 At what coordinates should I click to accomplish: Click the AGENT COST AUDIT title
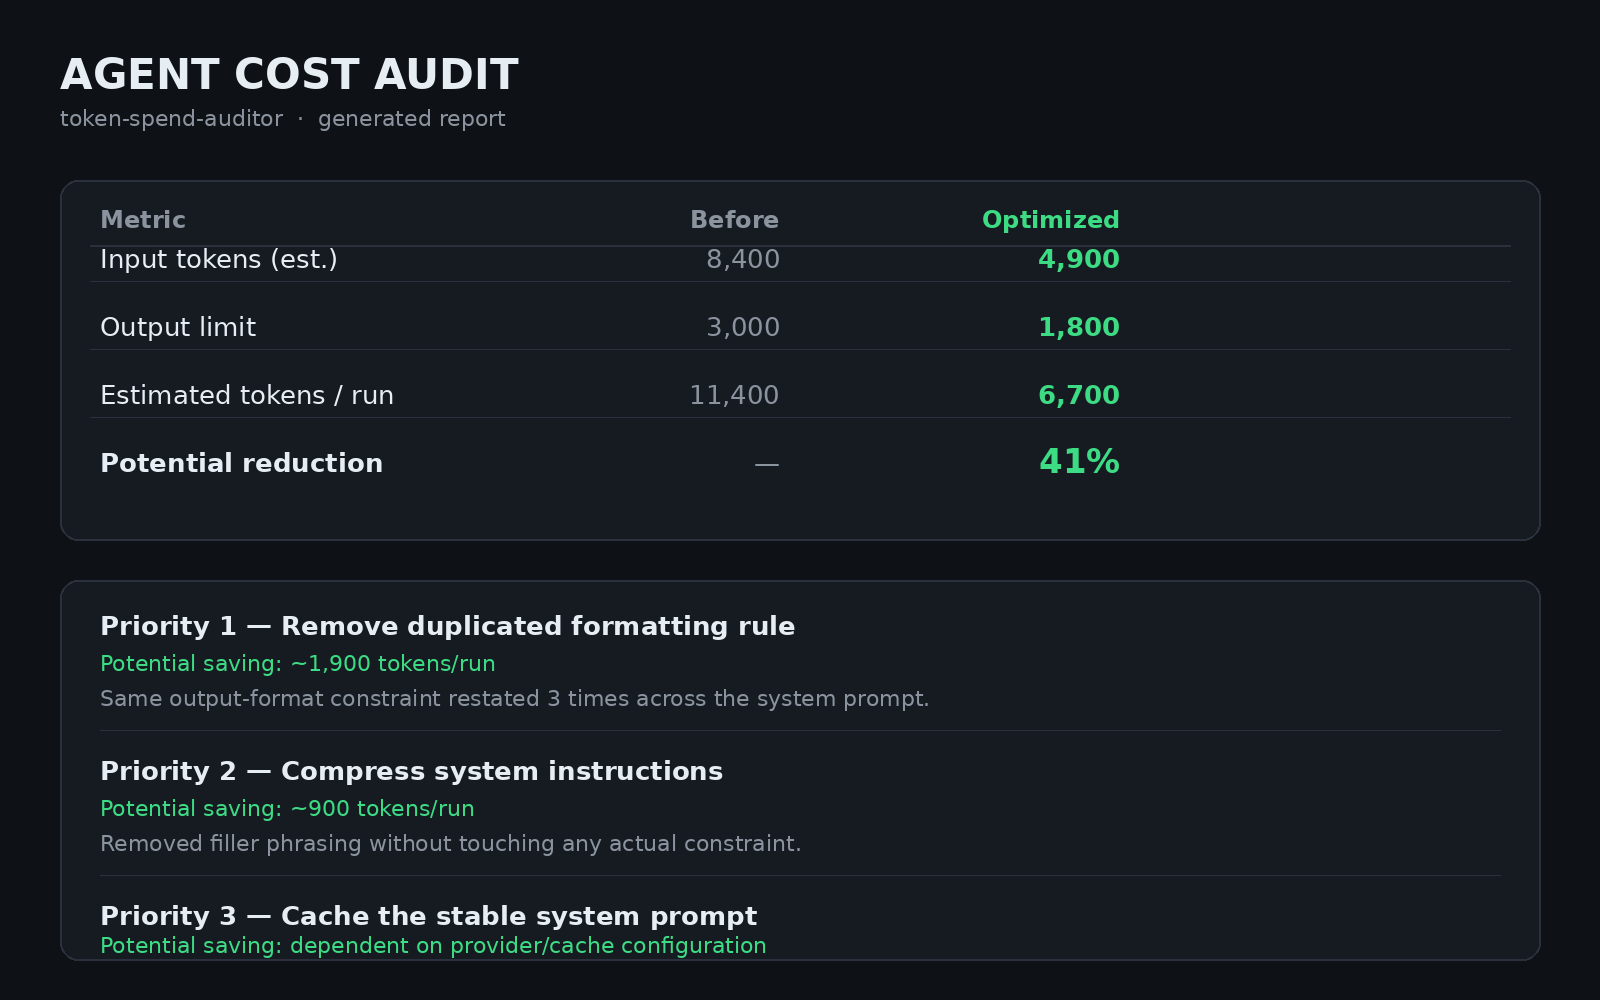coord(289,75)
